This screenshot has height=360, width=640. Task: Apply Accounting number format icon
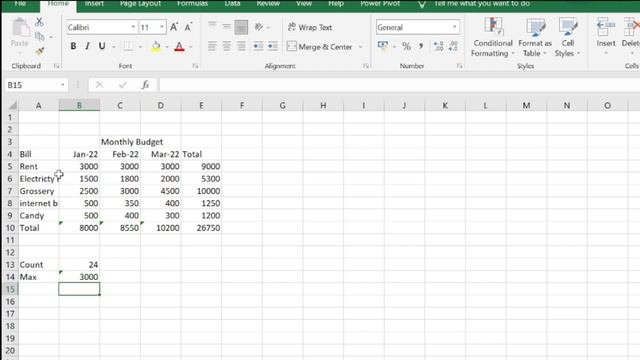[383, 46]
